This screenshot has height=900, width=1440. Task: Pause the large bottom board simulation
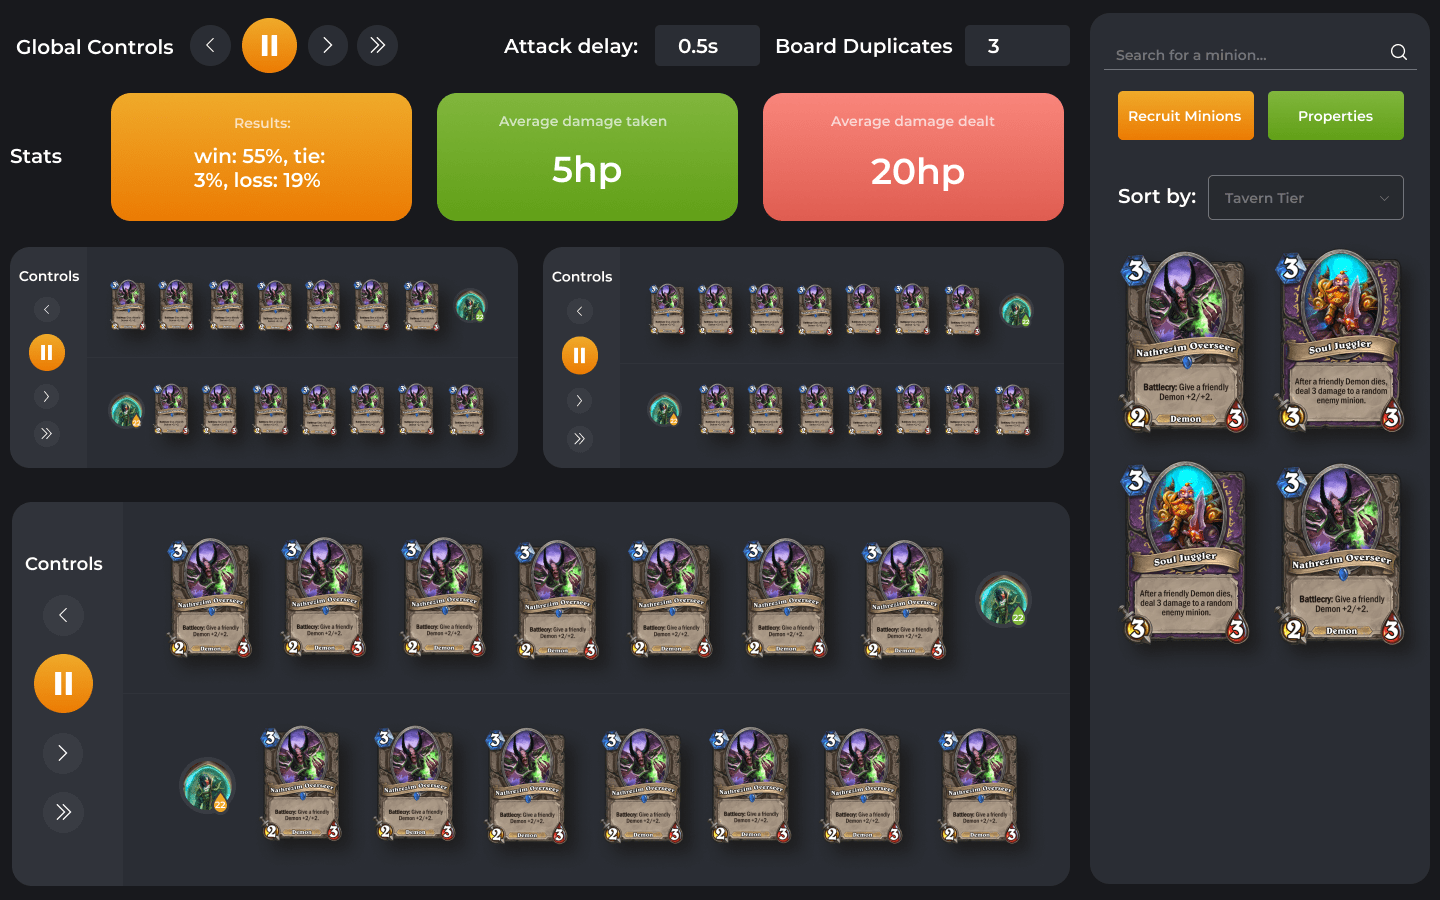(63, 684)
